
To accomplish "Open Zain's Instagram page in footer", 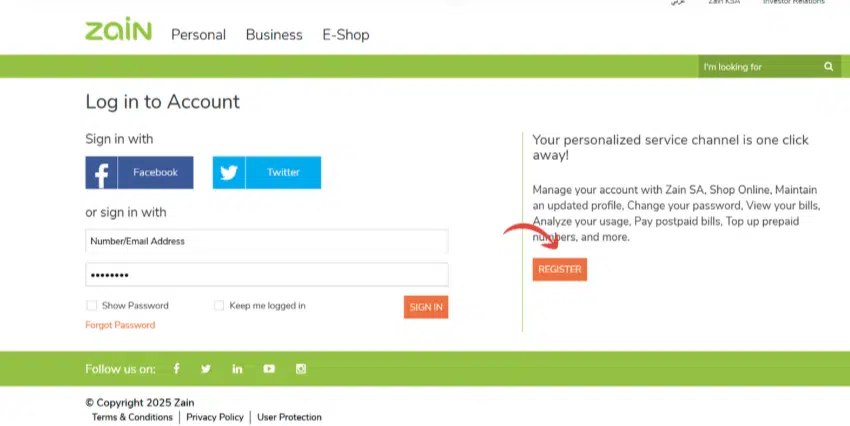I will coord(301,369).
